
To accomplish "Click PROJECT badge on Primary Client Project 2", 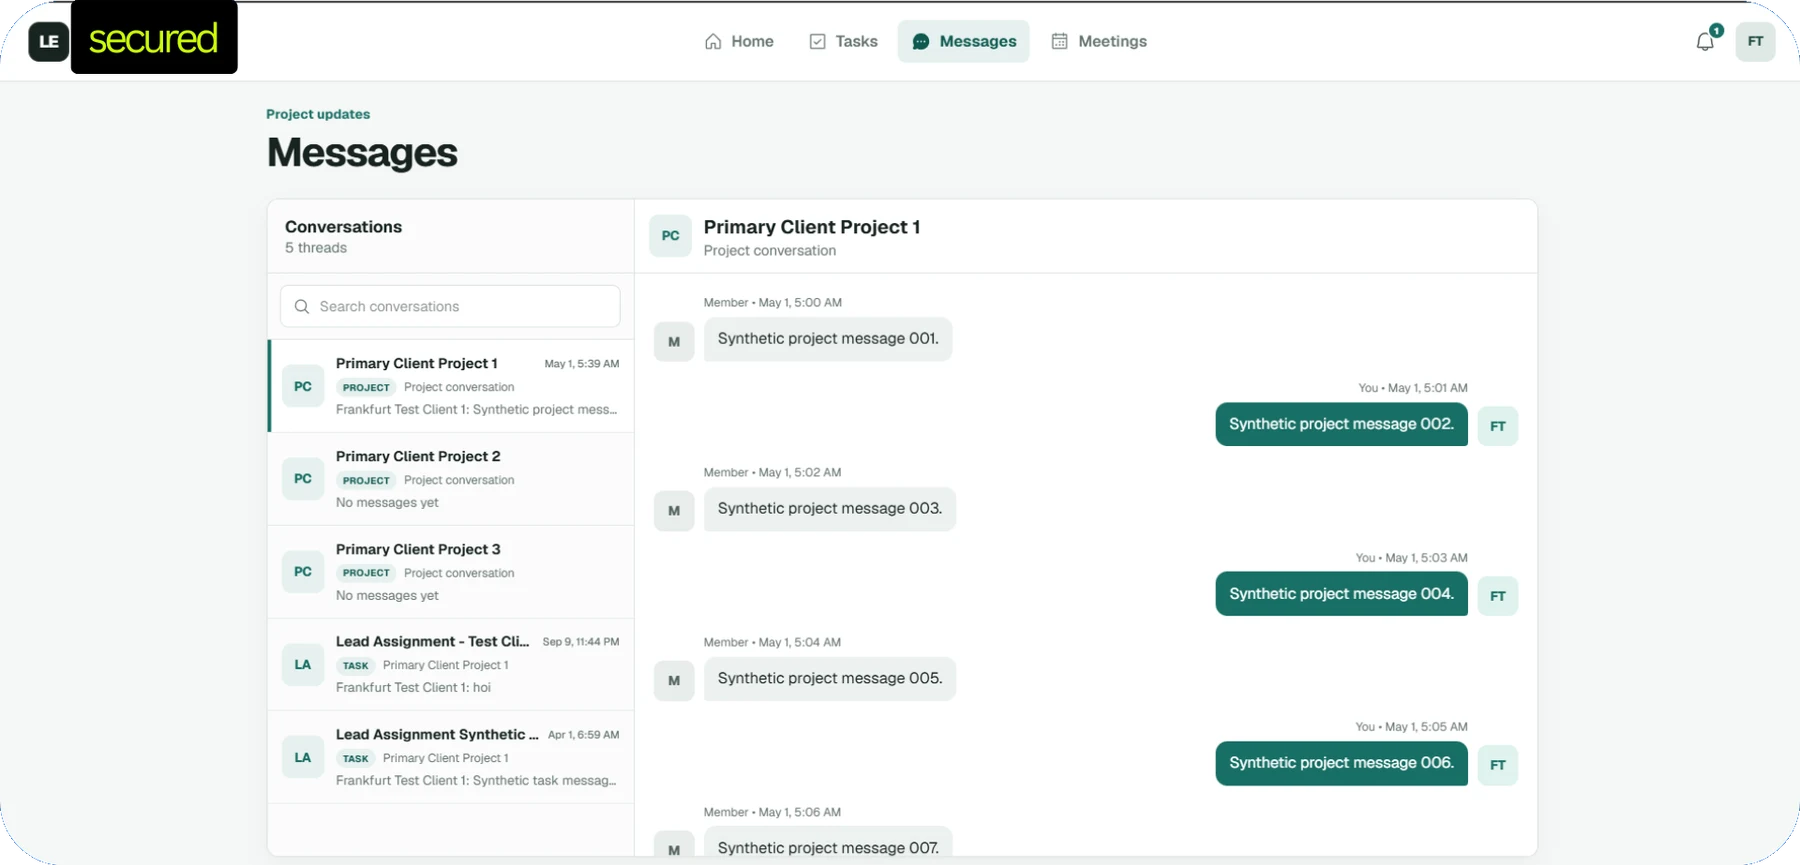I will click(x=366, y=481).
